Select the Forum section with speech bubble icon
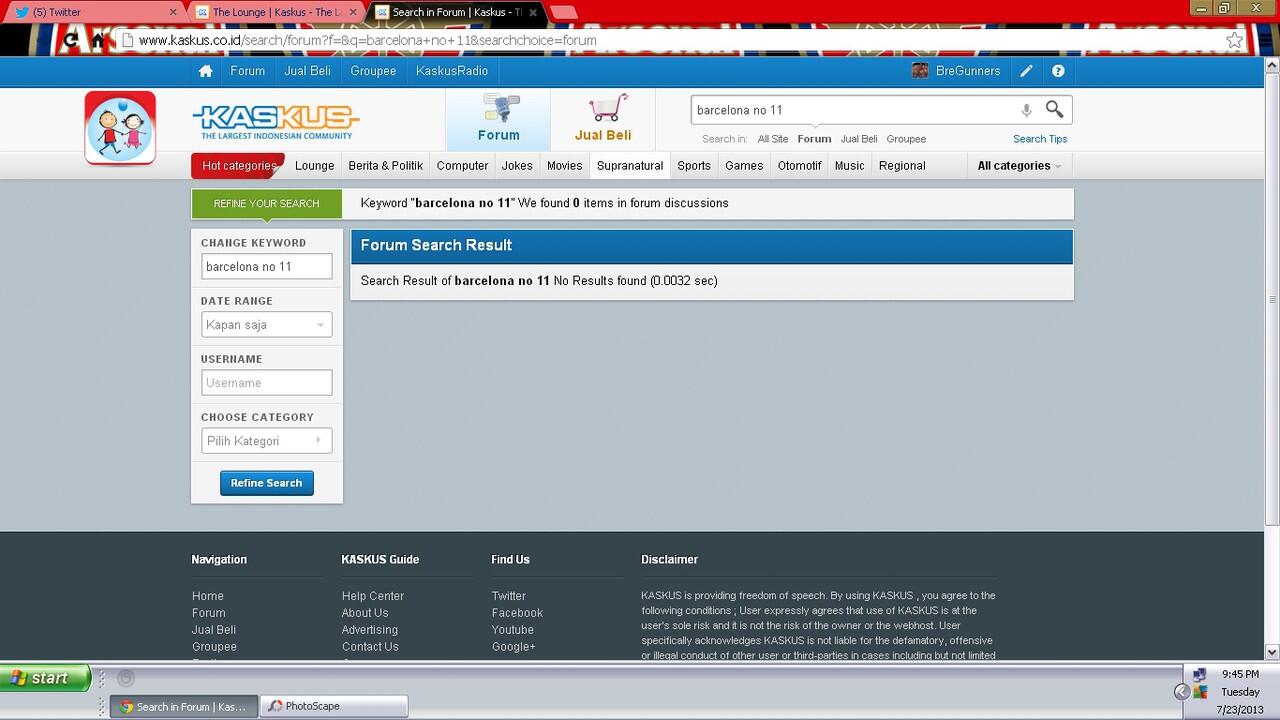 [x=498, y=119]
